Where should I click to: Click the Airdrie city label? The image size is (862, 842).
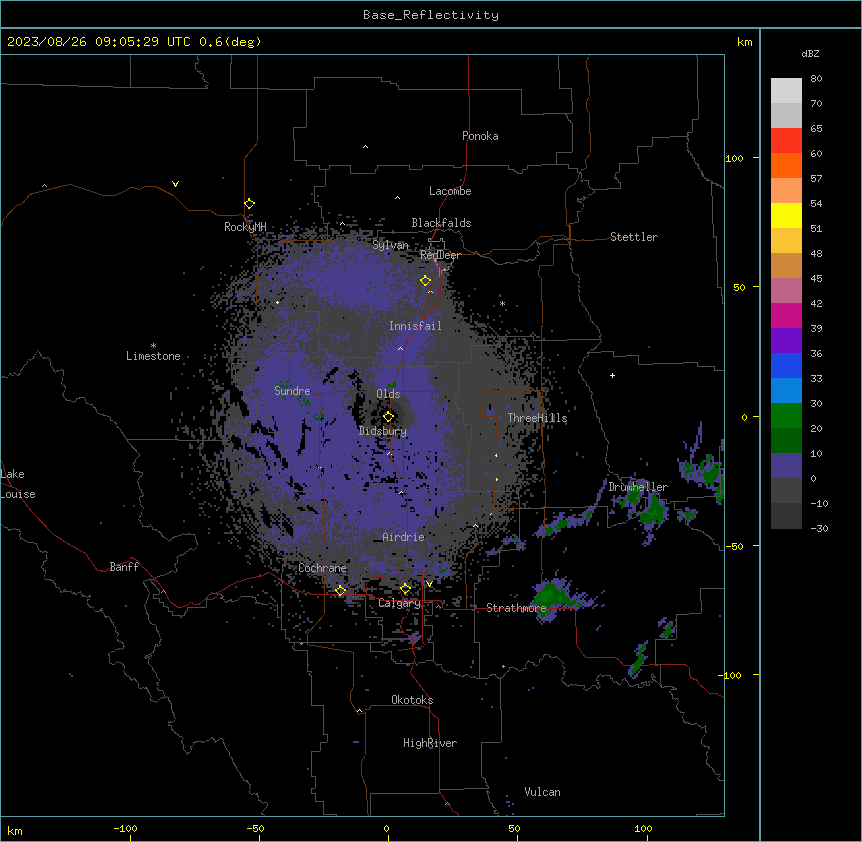tap(403, 537)
